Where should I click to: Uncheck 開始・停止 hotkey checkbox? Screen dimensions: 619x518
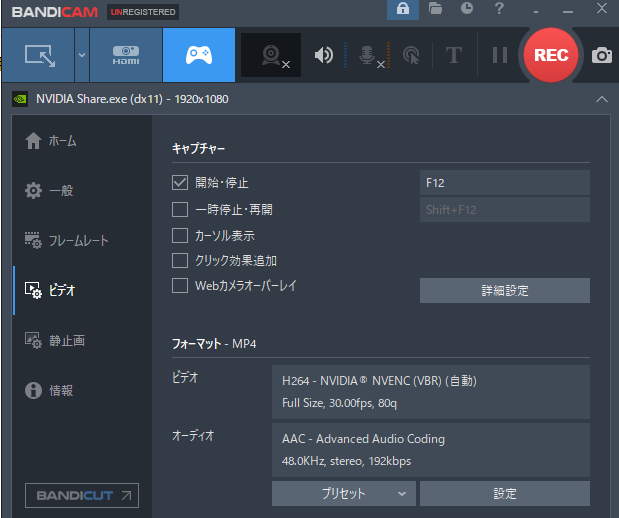click(x=180, y=182)
